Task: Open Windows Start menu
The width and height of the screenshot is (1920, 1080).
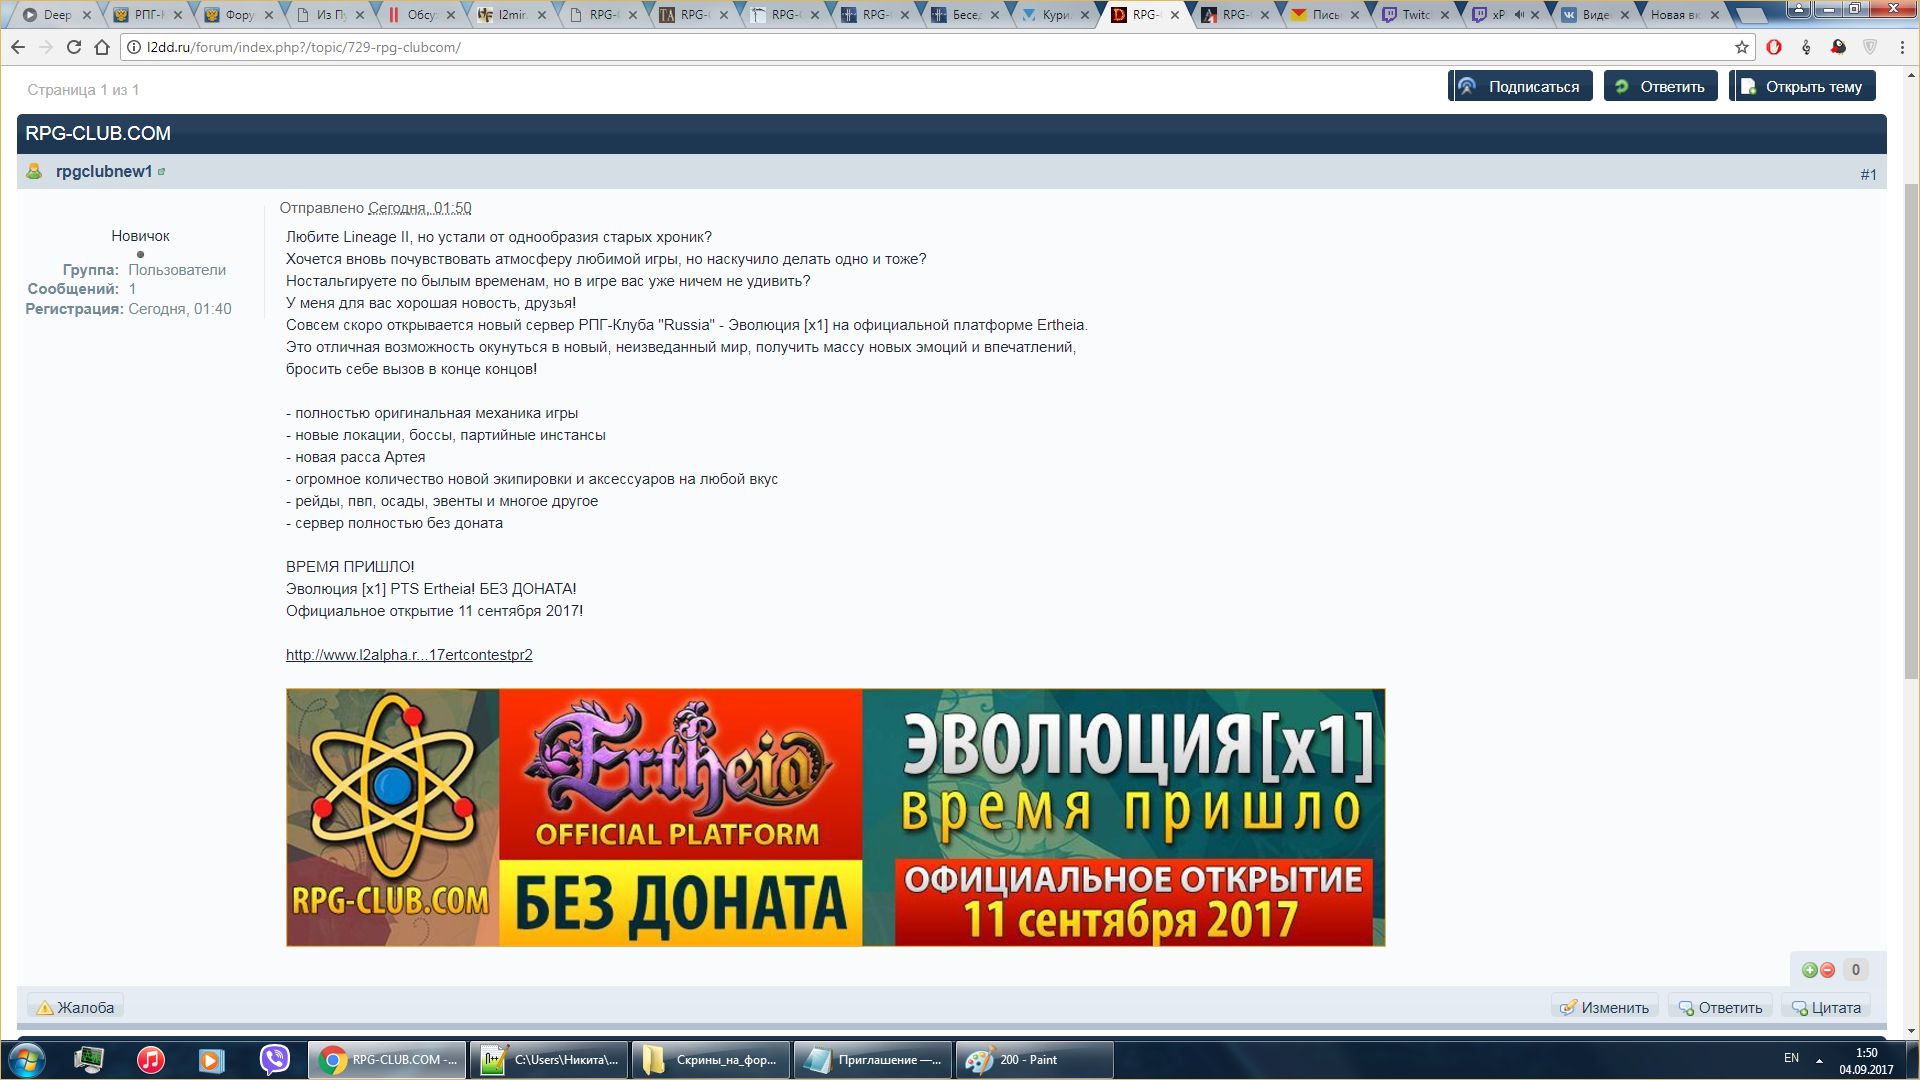Action: click(27, 1060)
